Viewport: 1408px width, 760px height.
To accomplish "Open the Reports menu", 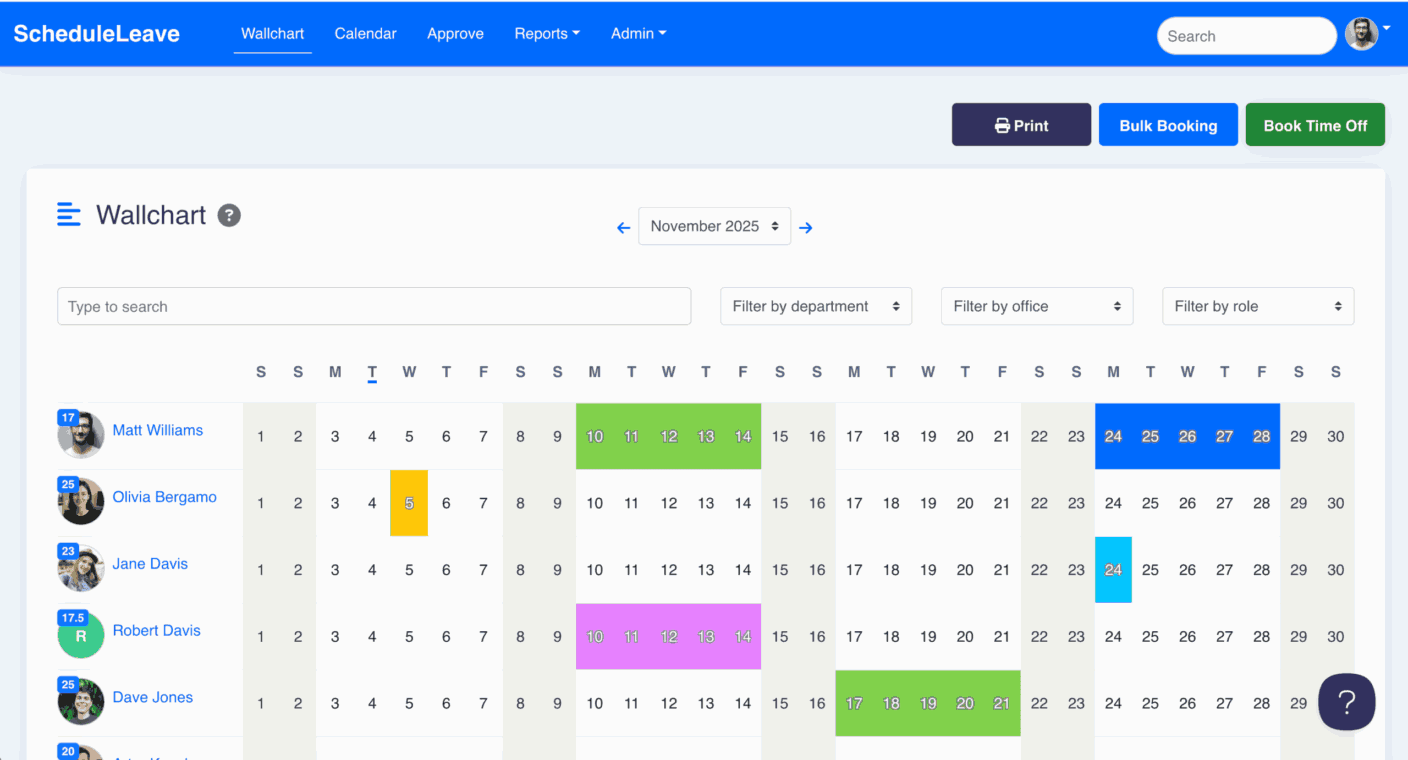I will point(547,33).
